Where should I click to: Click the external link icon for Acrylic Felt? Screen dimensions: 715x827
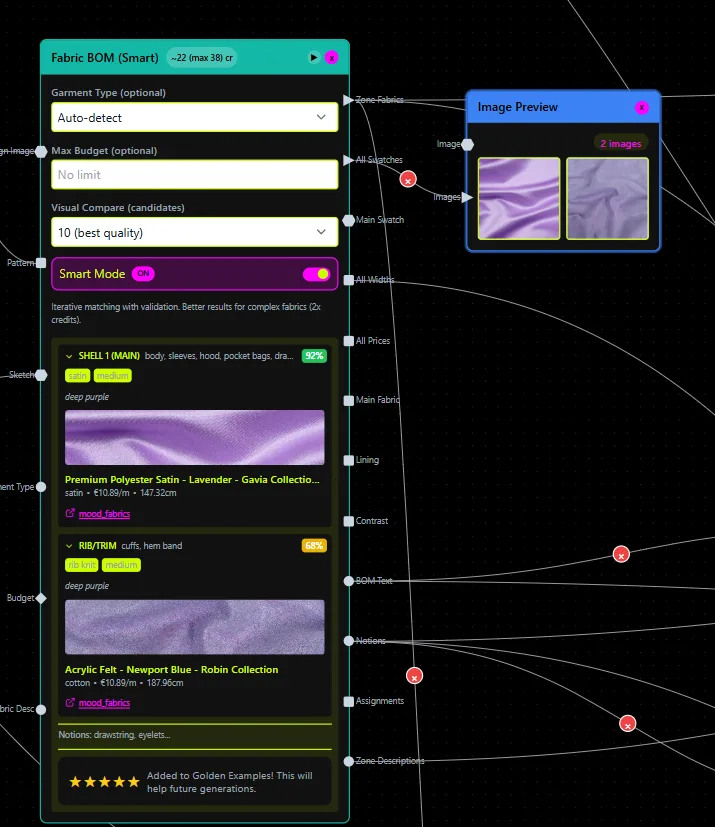pos(70,703)
